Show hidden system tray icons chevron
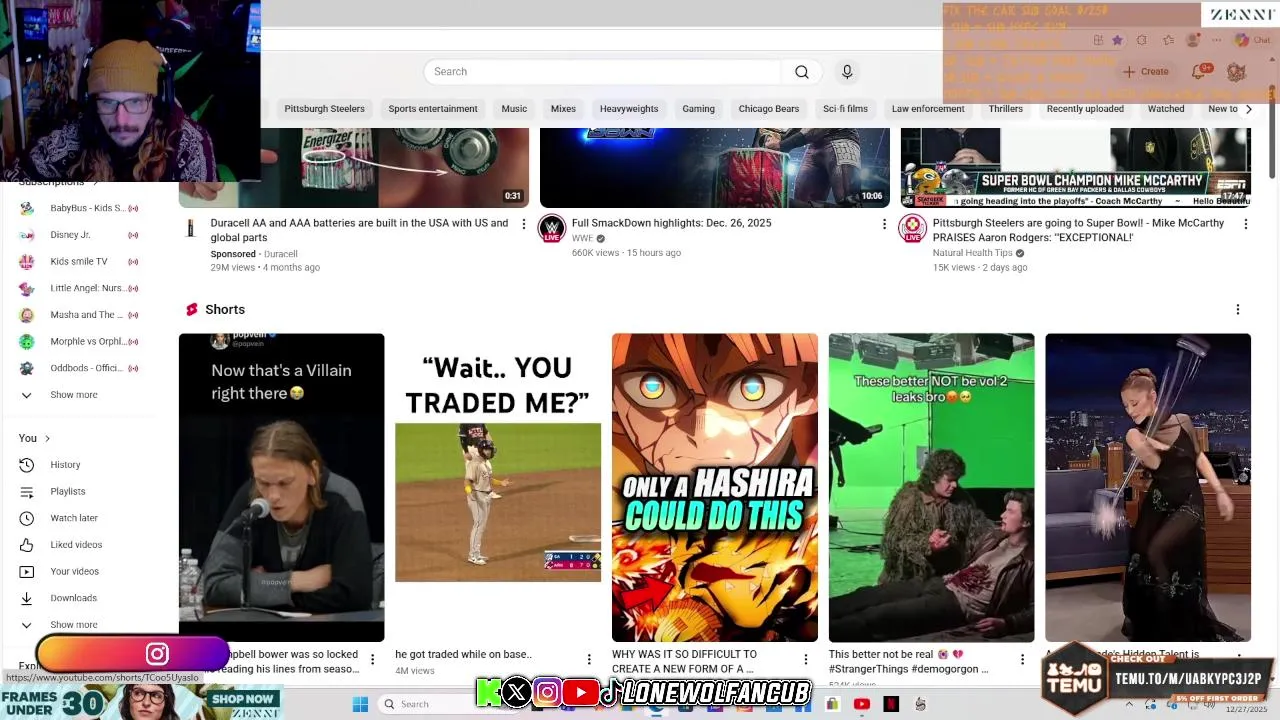The width and height of the screenshot is (1280, 720). [1128, 704]
